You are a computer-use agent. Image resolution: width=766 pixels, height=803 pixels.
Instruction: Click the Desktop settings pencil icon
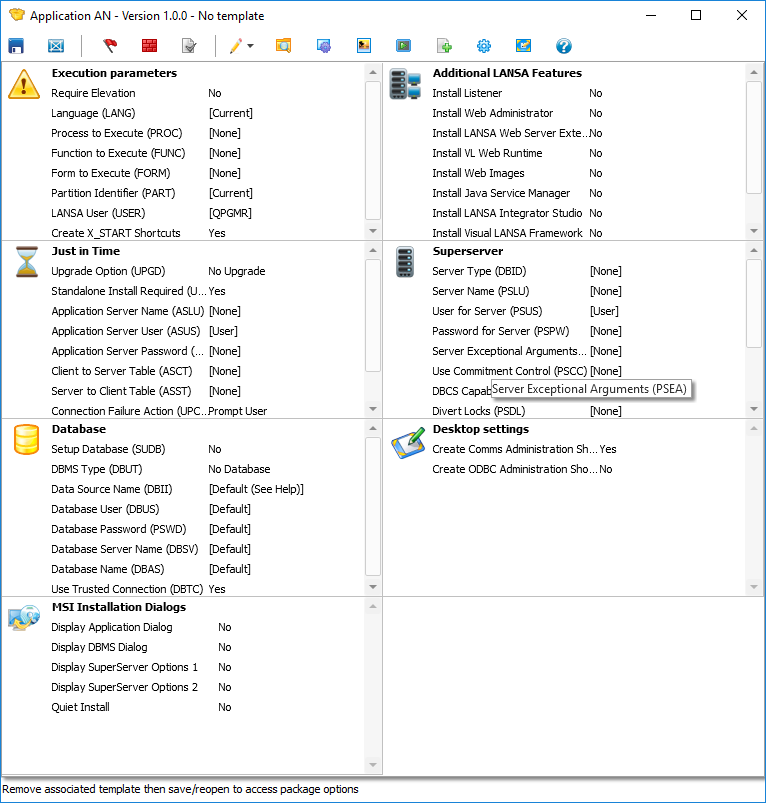pyautogui.click(x=408, y=442)
